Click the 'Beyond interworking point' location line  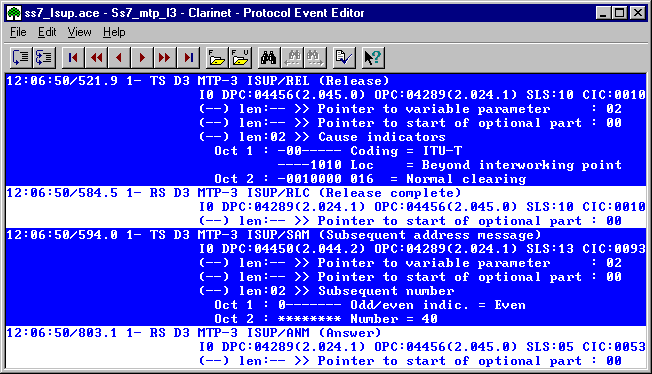[449, 165]
